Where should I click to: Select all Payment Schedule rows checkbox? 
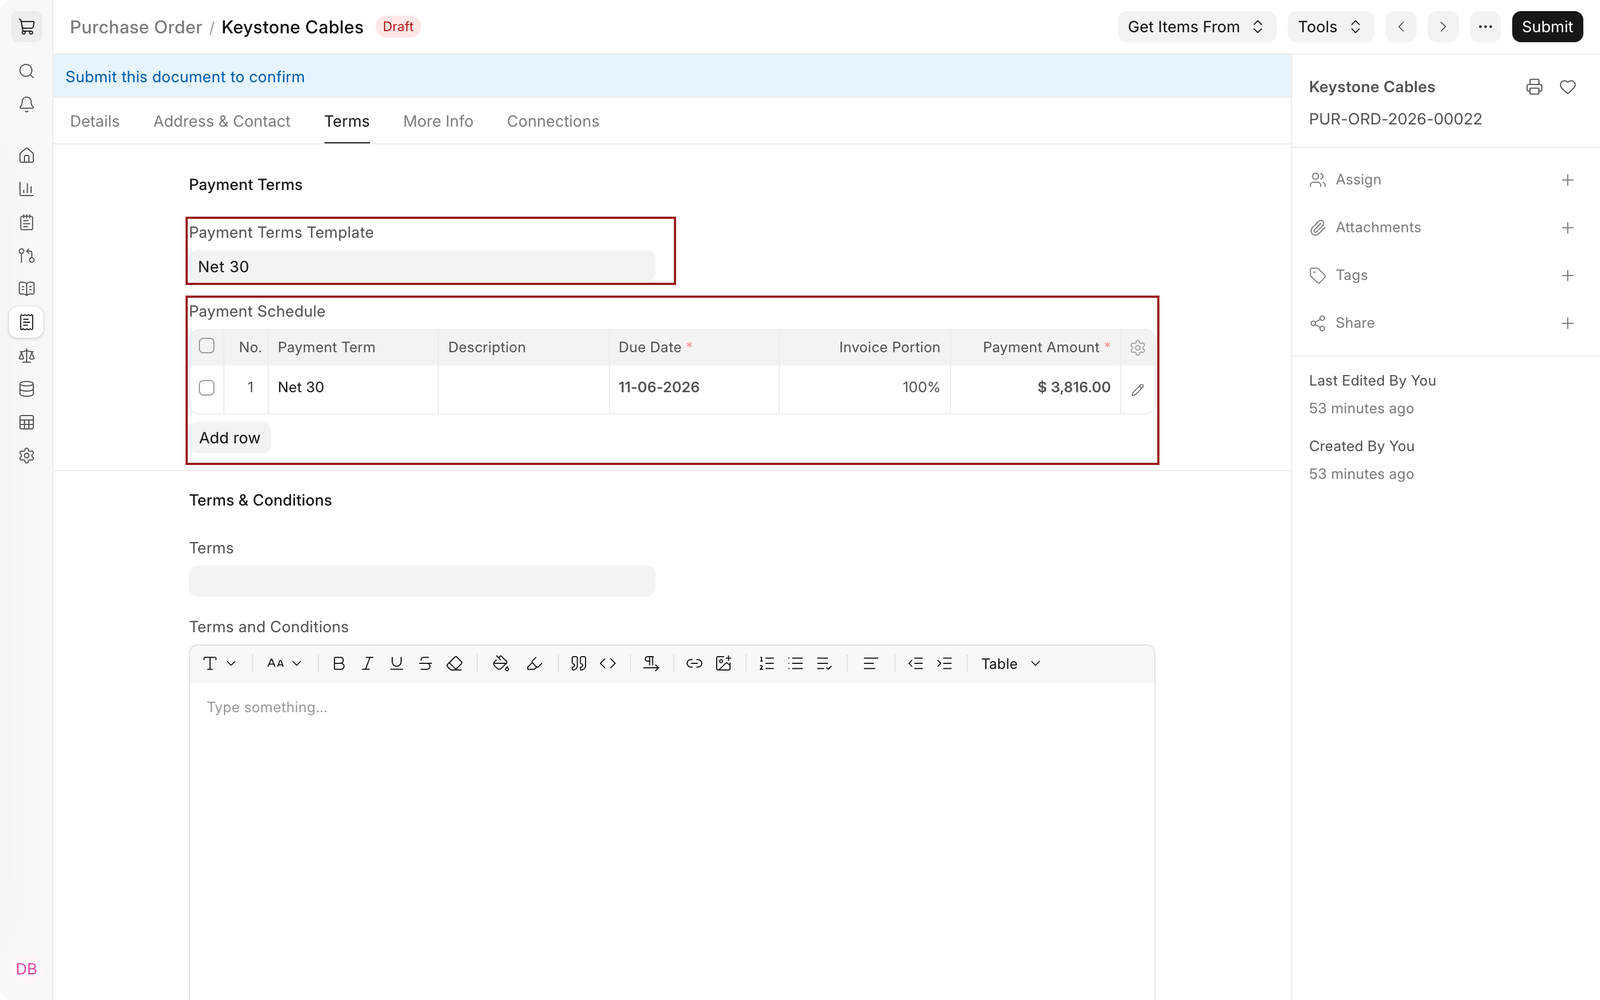point(207,346)
